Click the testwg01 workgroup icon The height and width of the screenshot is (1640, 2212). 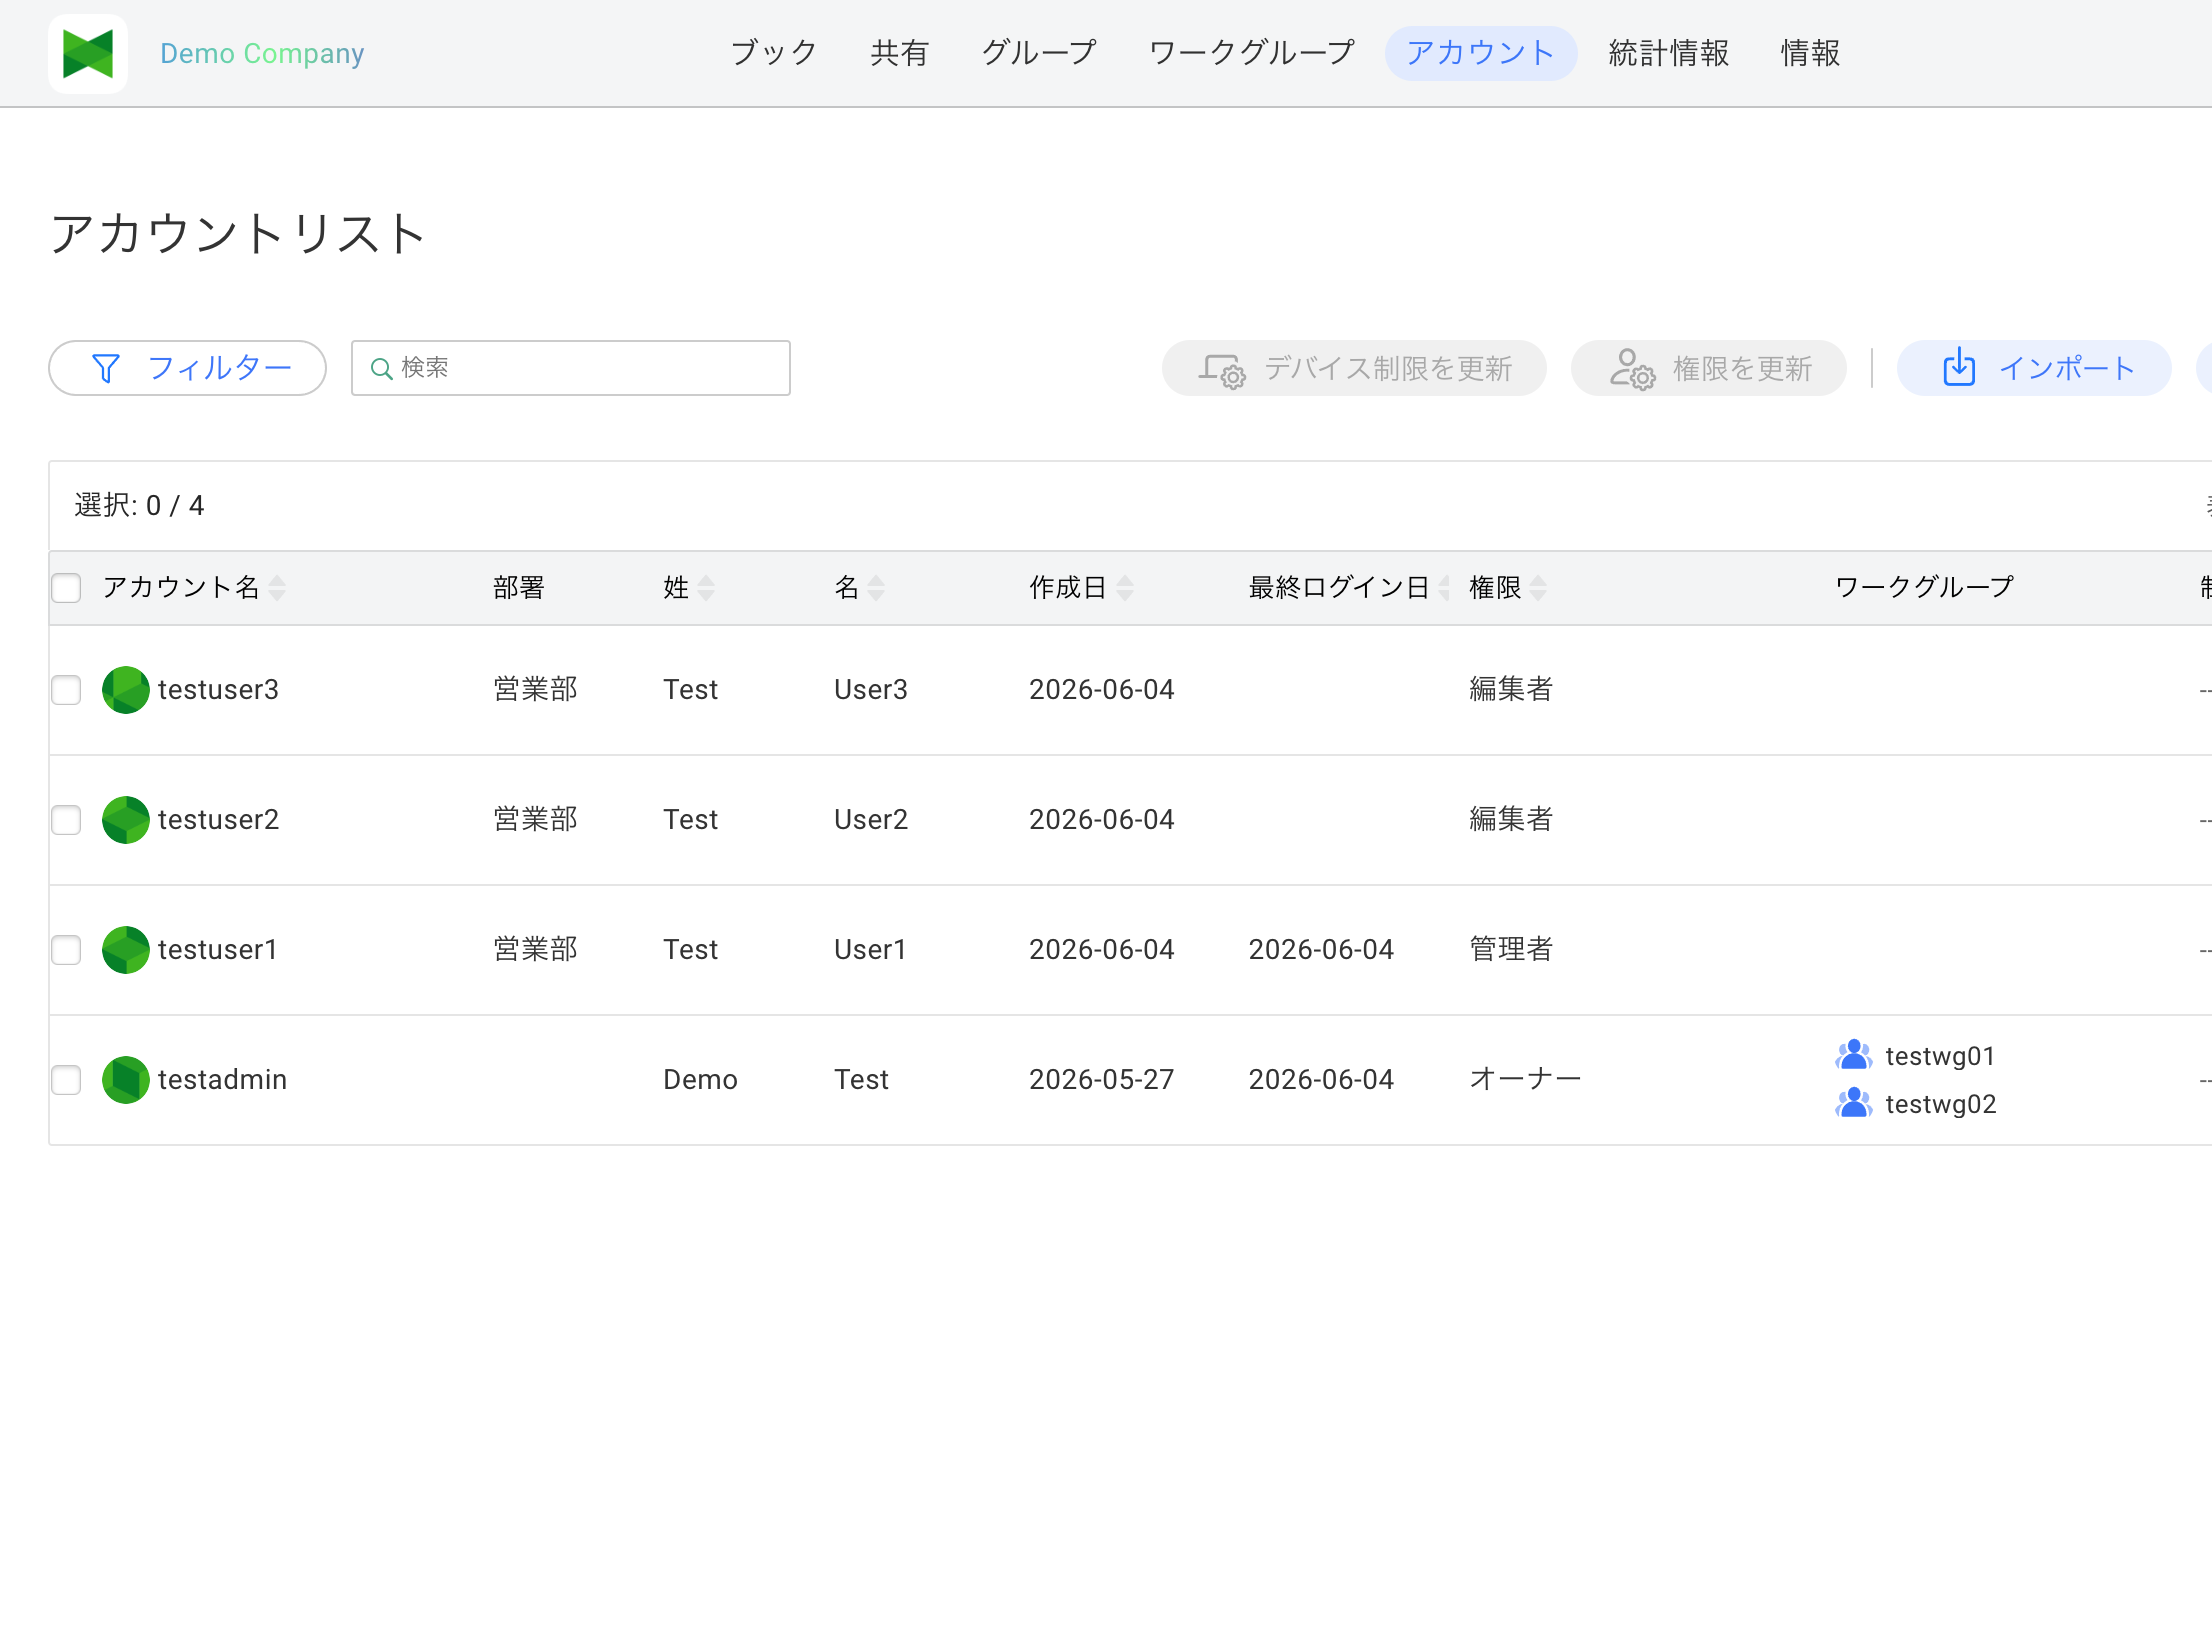click(x=1854, y=1055)
